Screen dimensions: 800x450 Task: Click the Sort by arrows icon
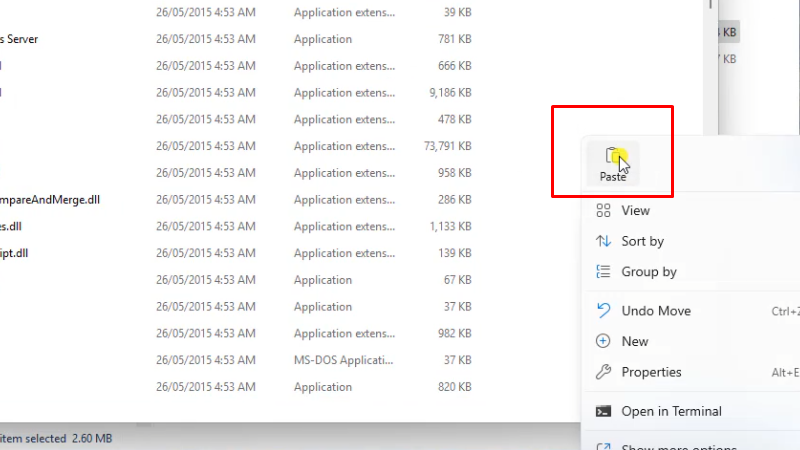[603, 241]
